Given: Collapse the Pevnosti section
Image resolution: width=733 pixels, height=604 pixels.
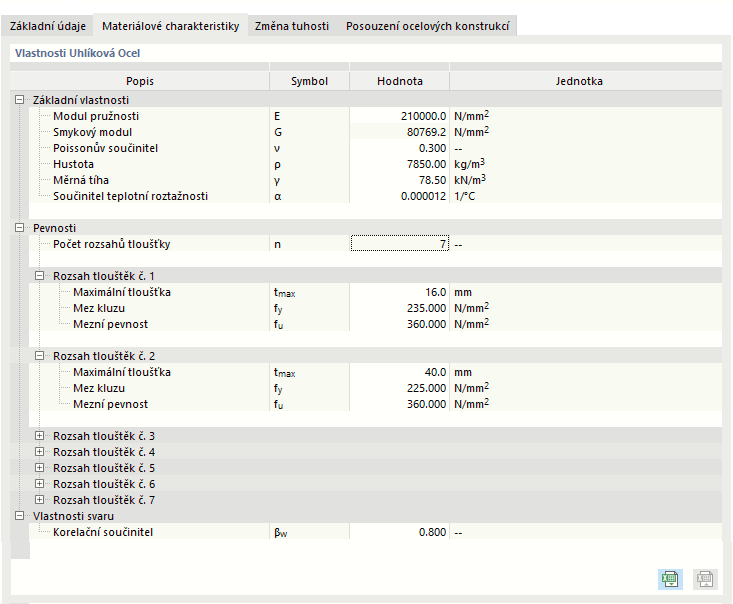Looking at the screenshot, I should pos(20,228).
